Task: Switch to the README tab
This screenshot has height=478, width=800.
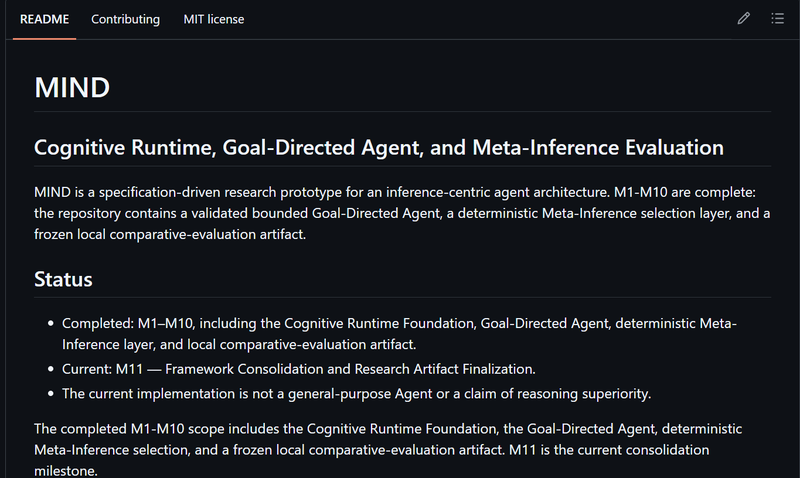Action: pos(44,19)
